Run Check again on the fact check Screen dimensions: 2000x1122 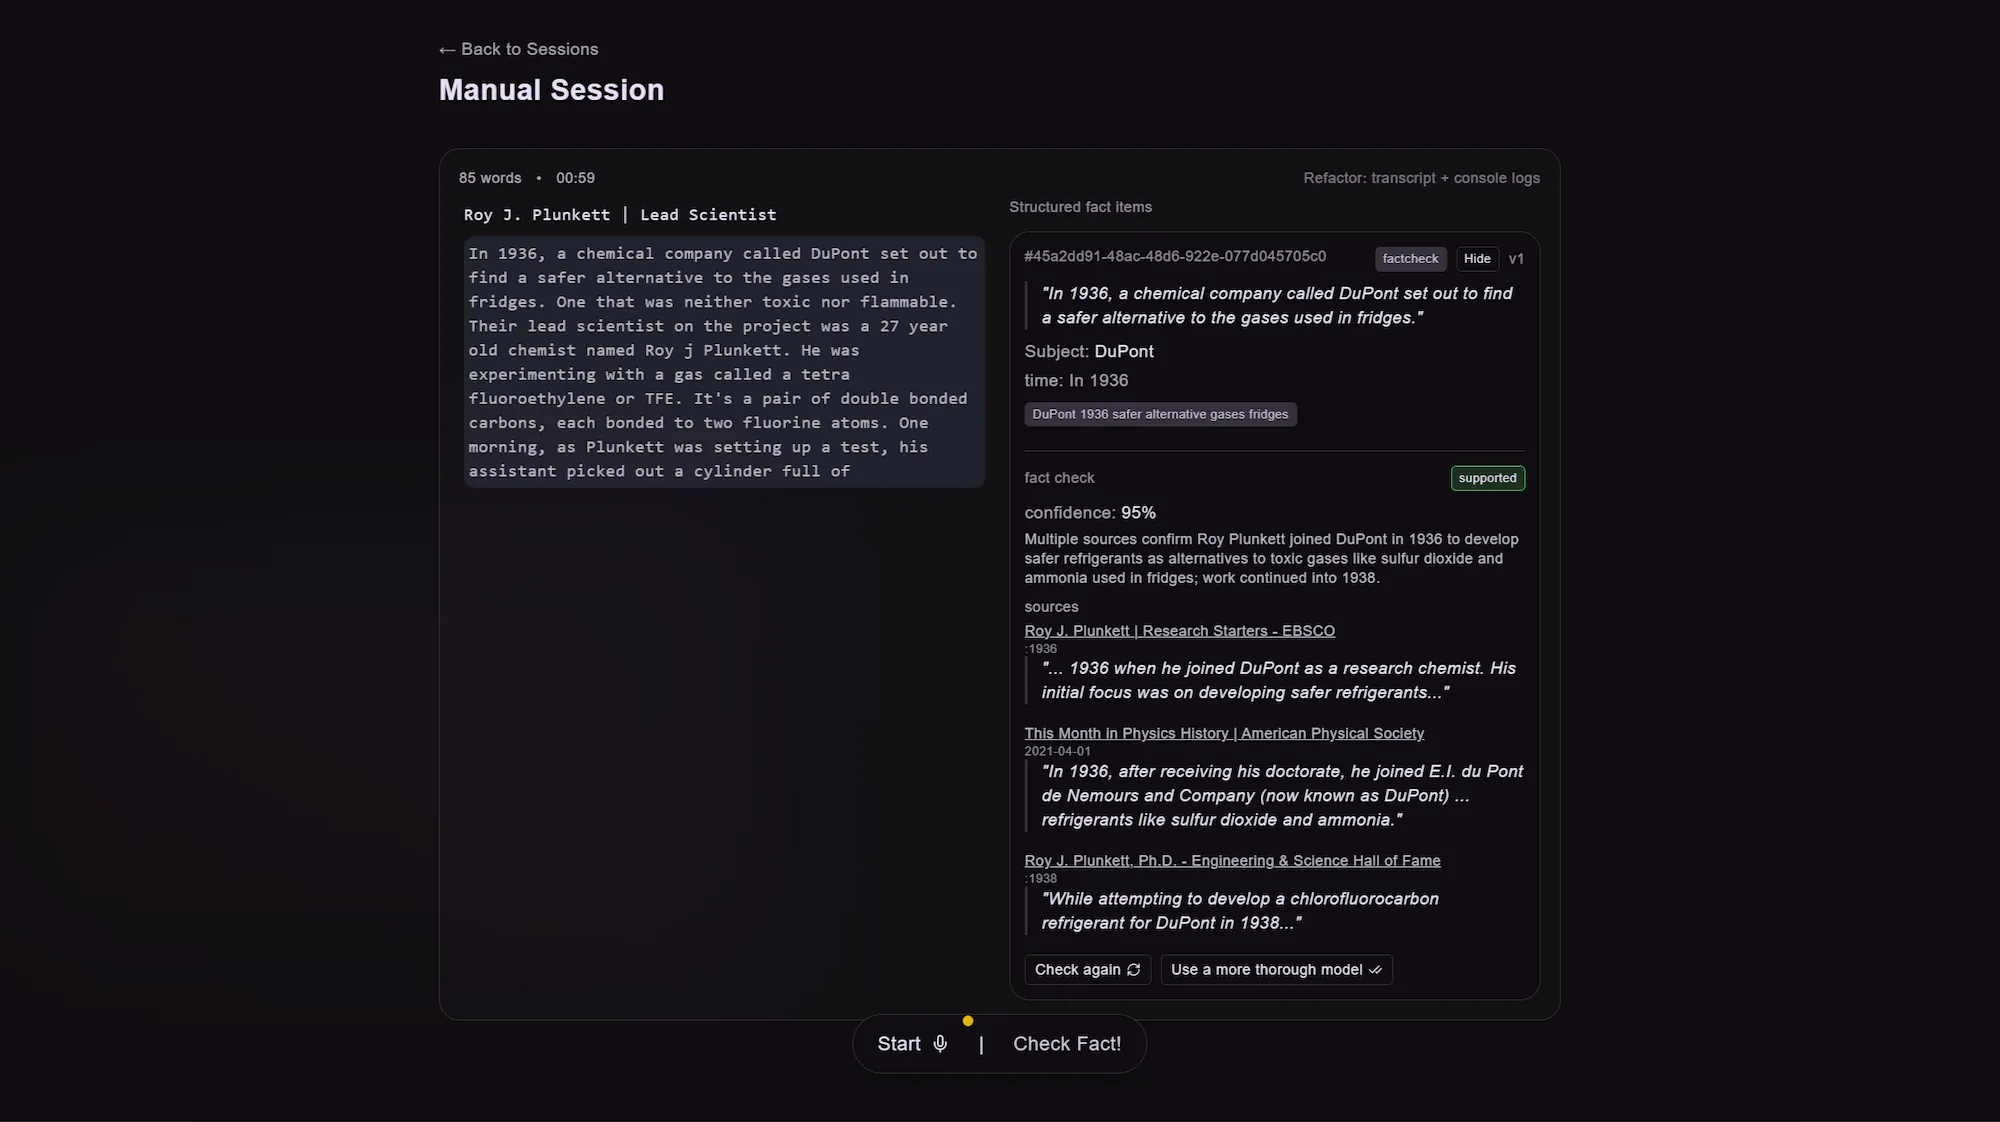tap(1086, 970)
